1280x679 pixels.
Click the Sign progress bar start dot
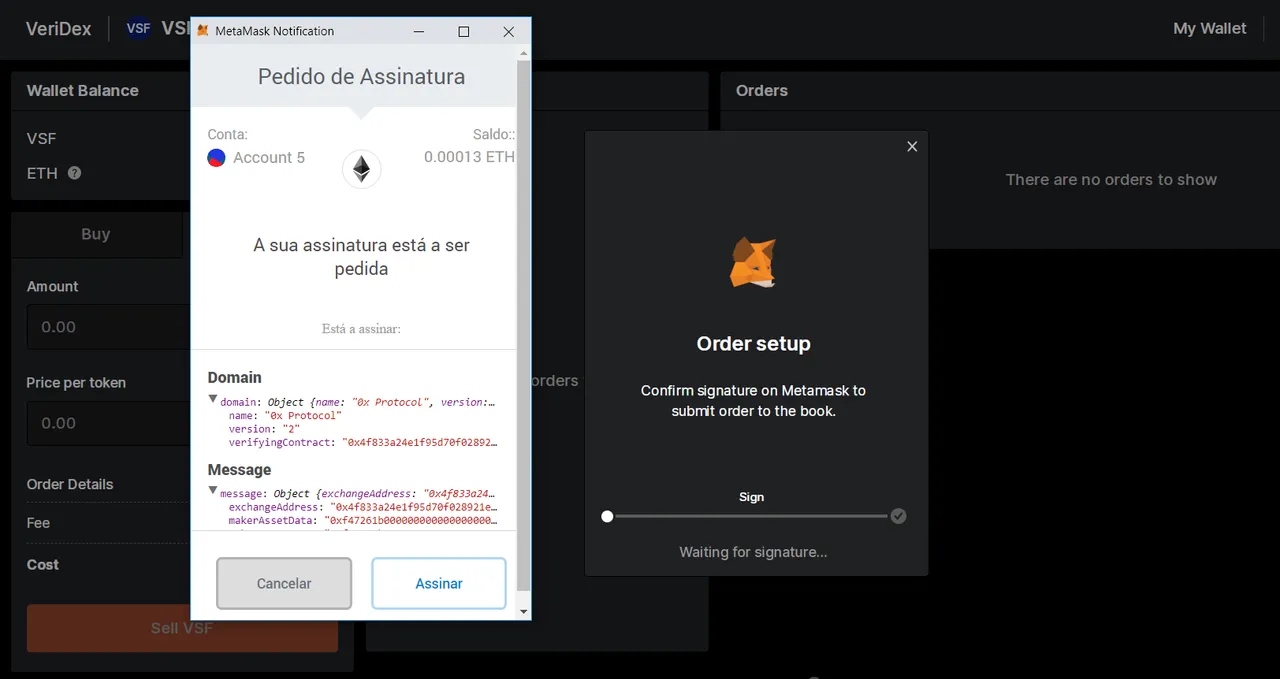click(x=607, y=516)
